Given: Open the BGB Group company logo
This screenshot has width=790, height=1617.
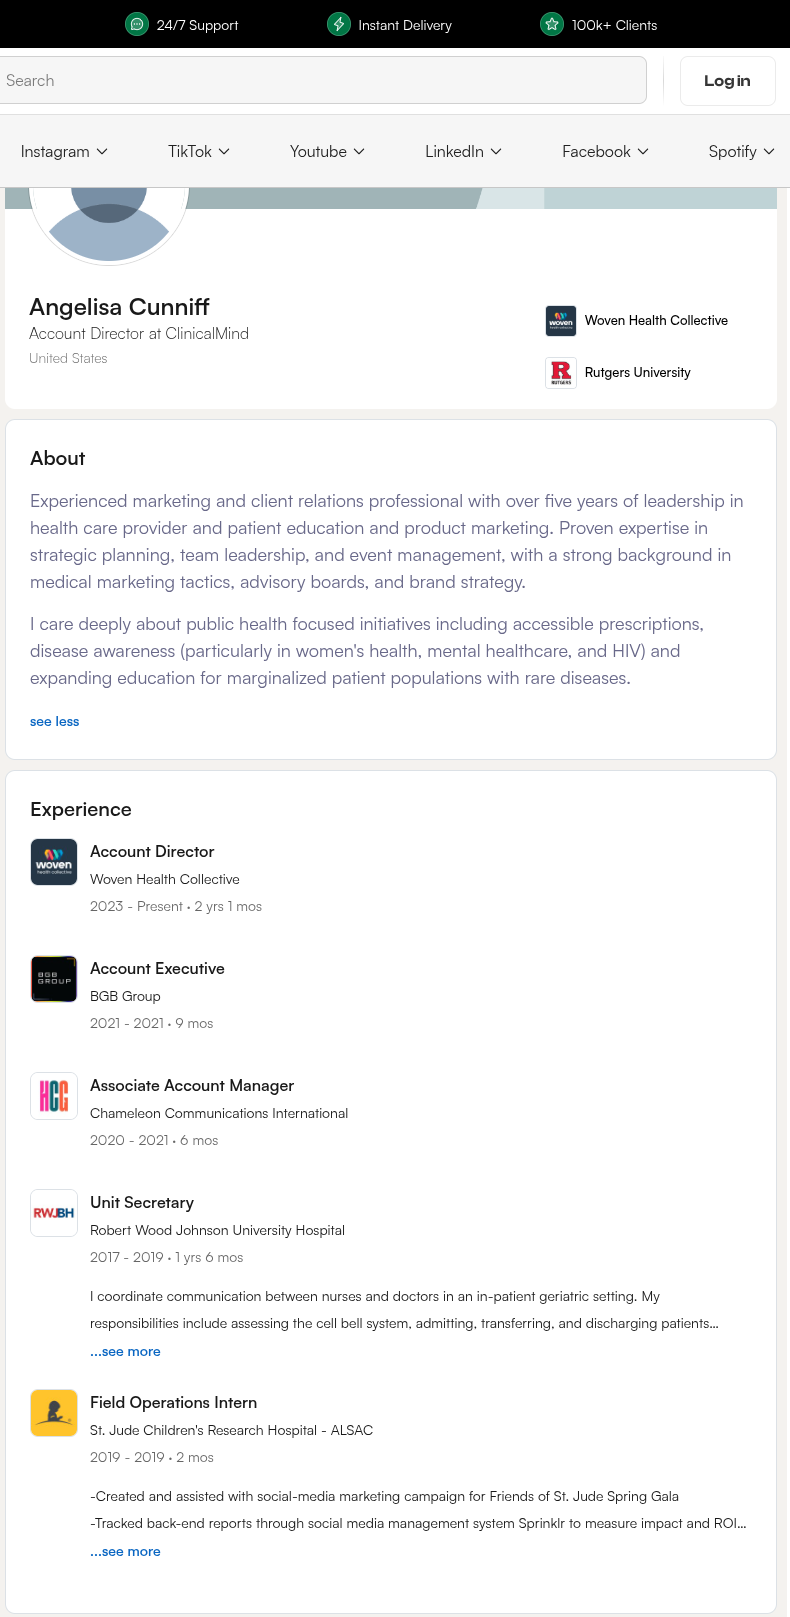Looking at the screenshot, I should (54, 979).
